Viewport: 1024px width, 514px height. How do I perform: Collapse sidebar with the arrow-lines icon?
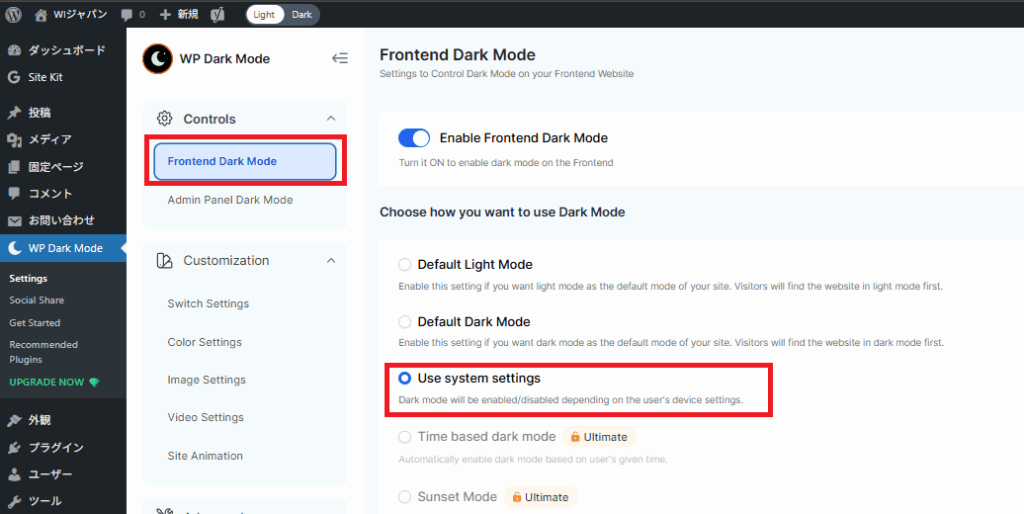coord(340,59)
